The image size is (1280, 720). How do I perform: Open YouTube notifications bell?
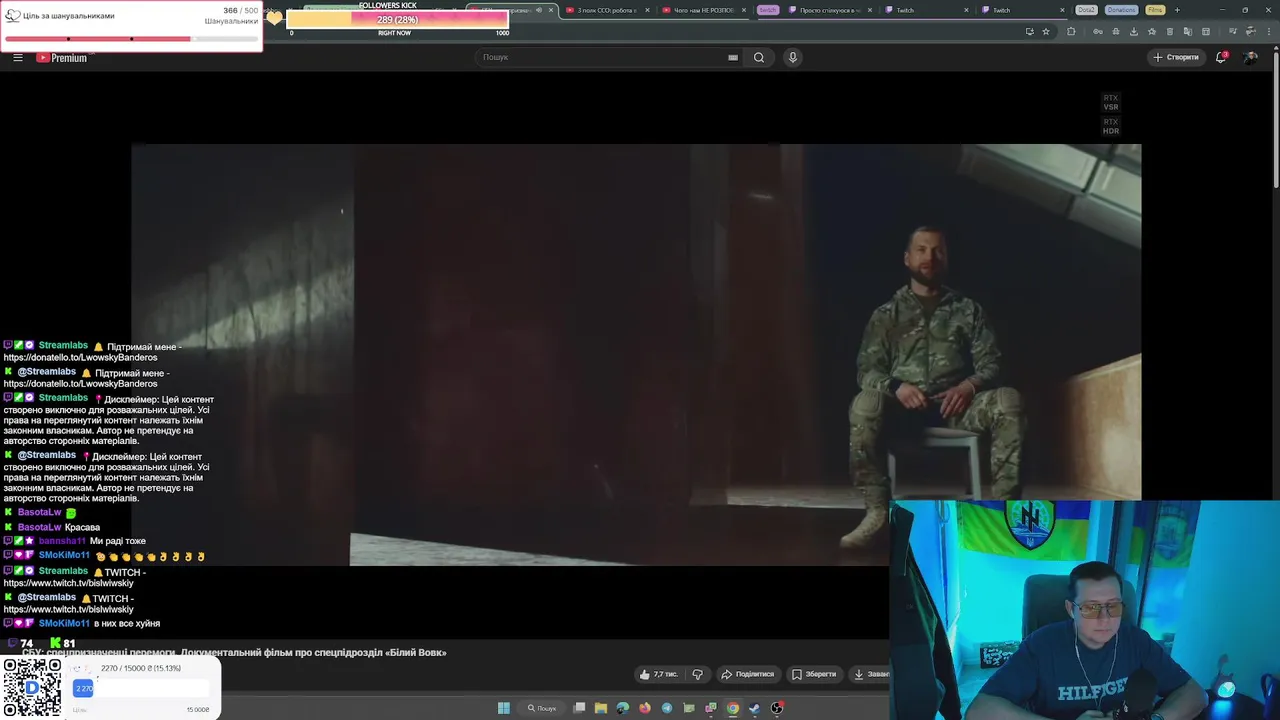pyautogui.click(x=1221, y=57)
